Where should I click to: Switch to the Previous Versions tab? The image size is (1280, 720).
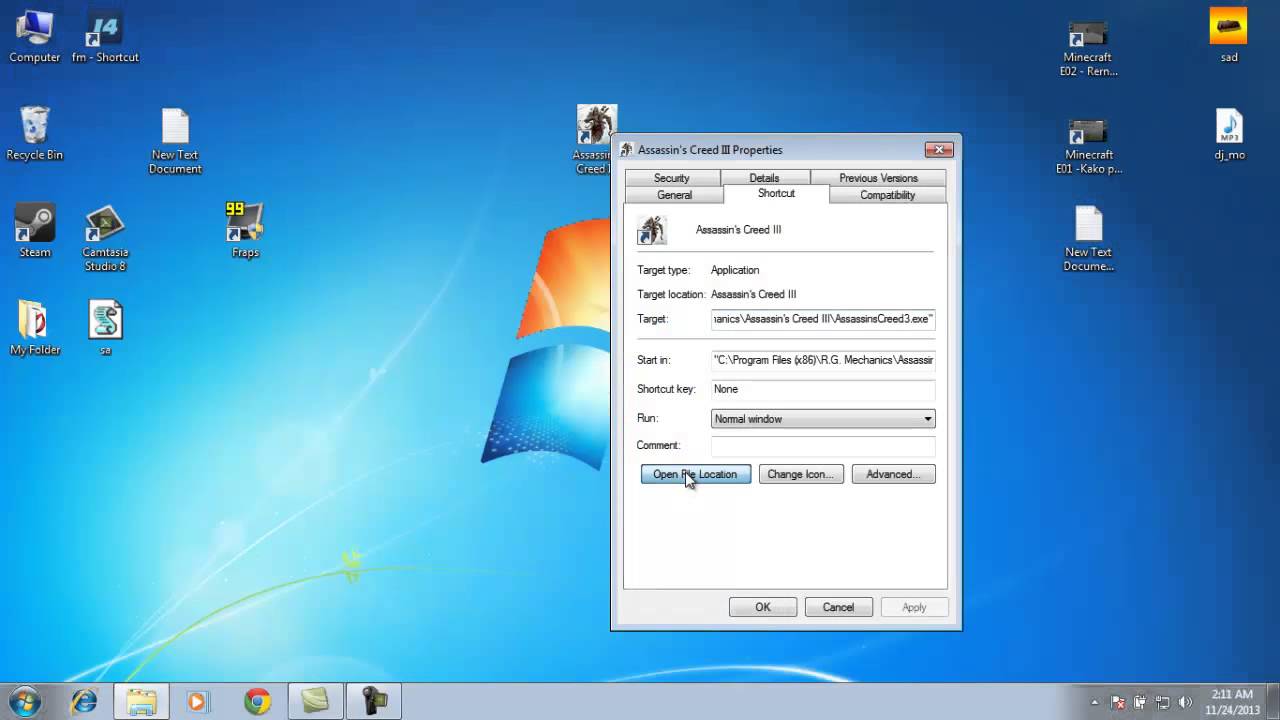pos(878,178)
